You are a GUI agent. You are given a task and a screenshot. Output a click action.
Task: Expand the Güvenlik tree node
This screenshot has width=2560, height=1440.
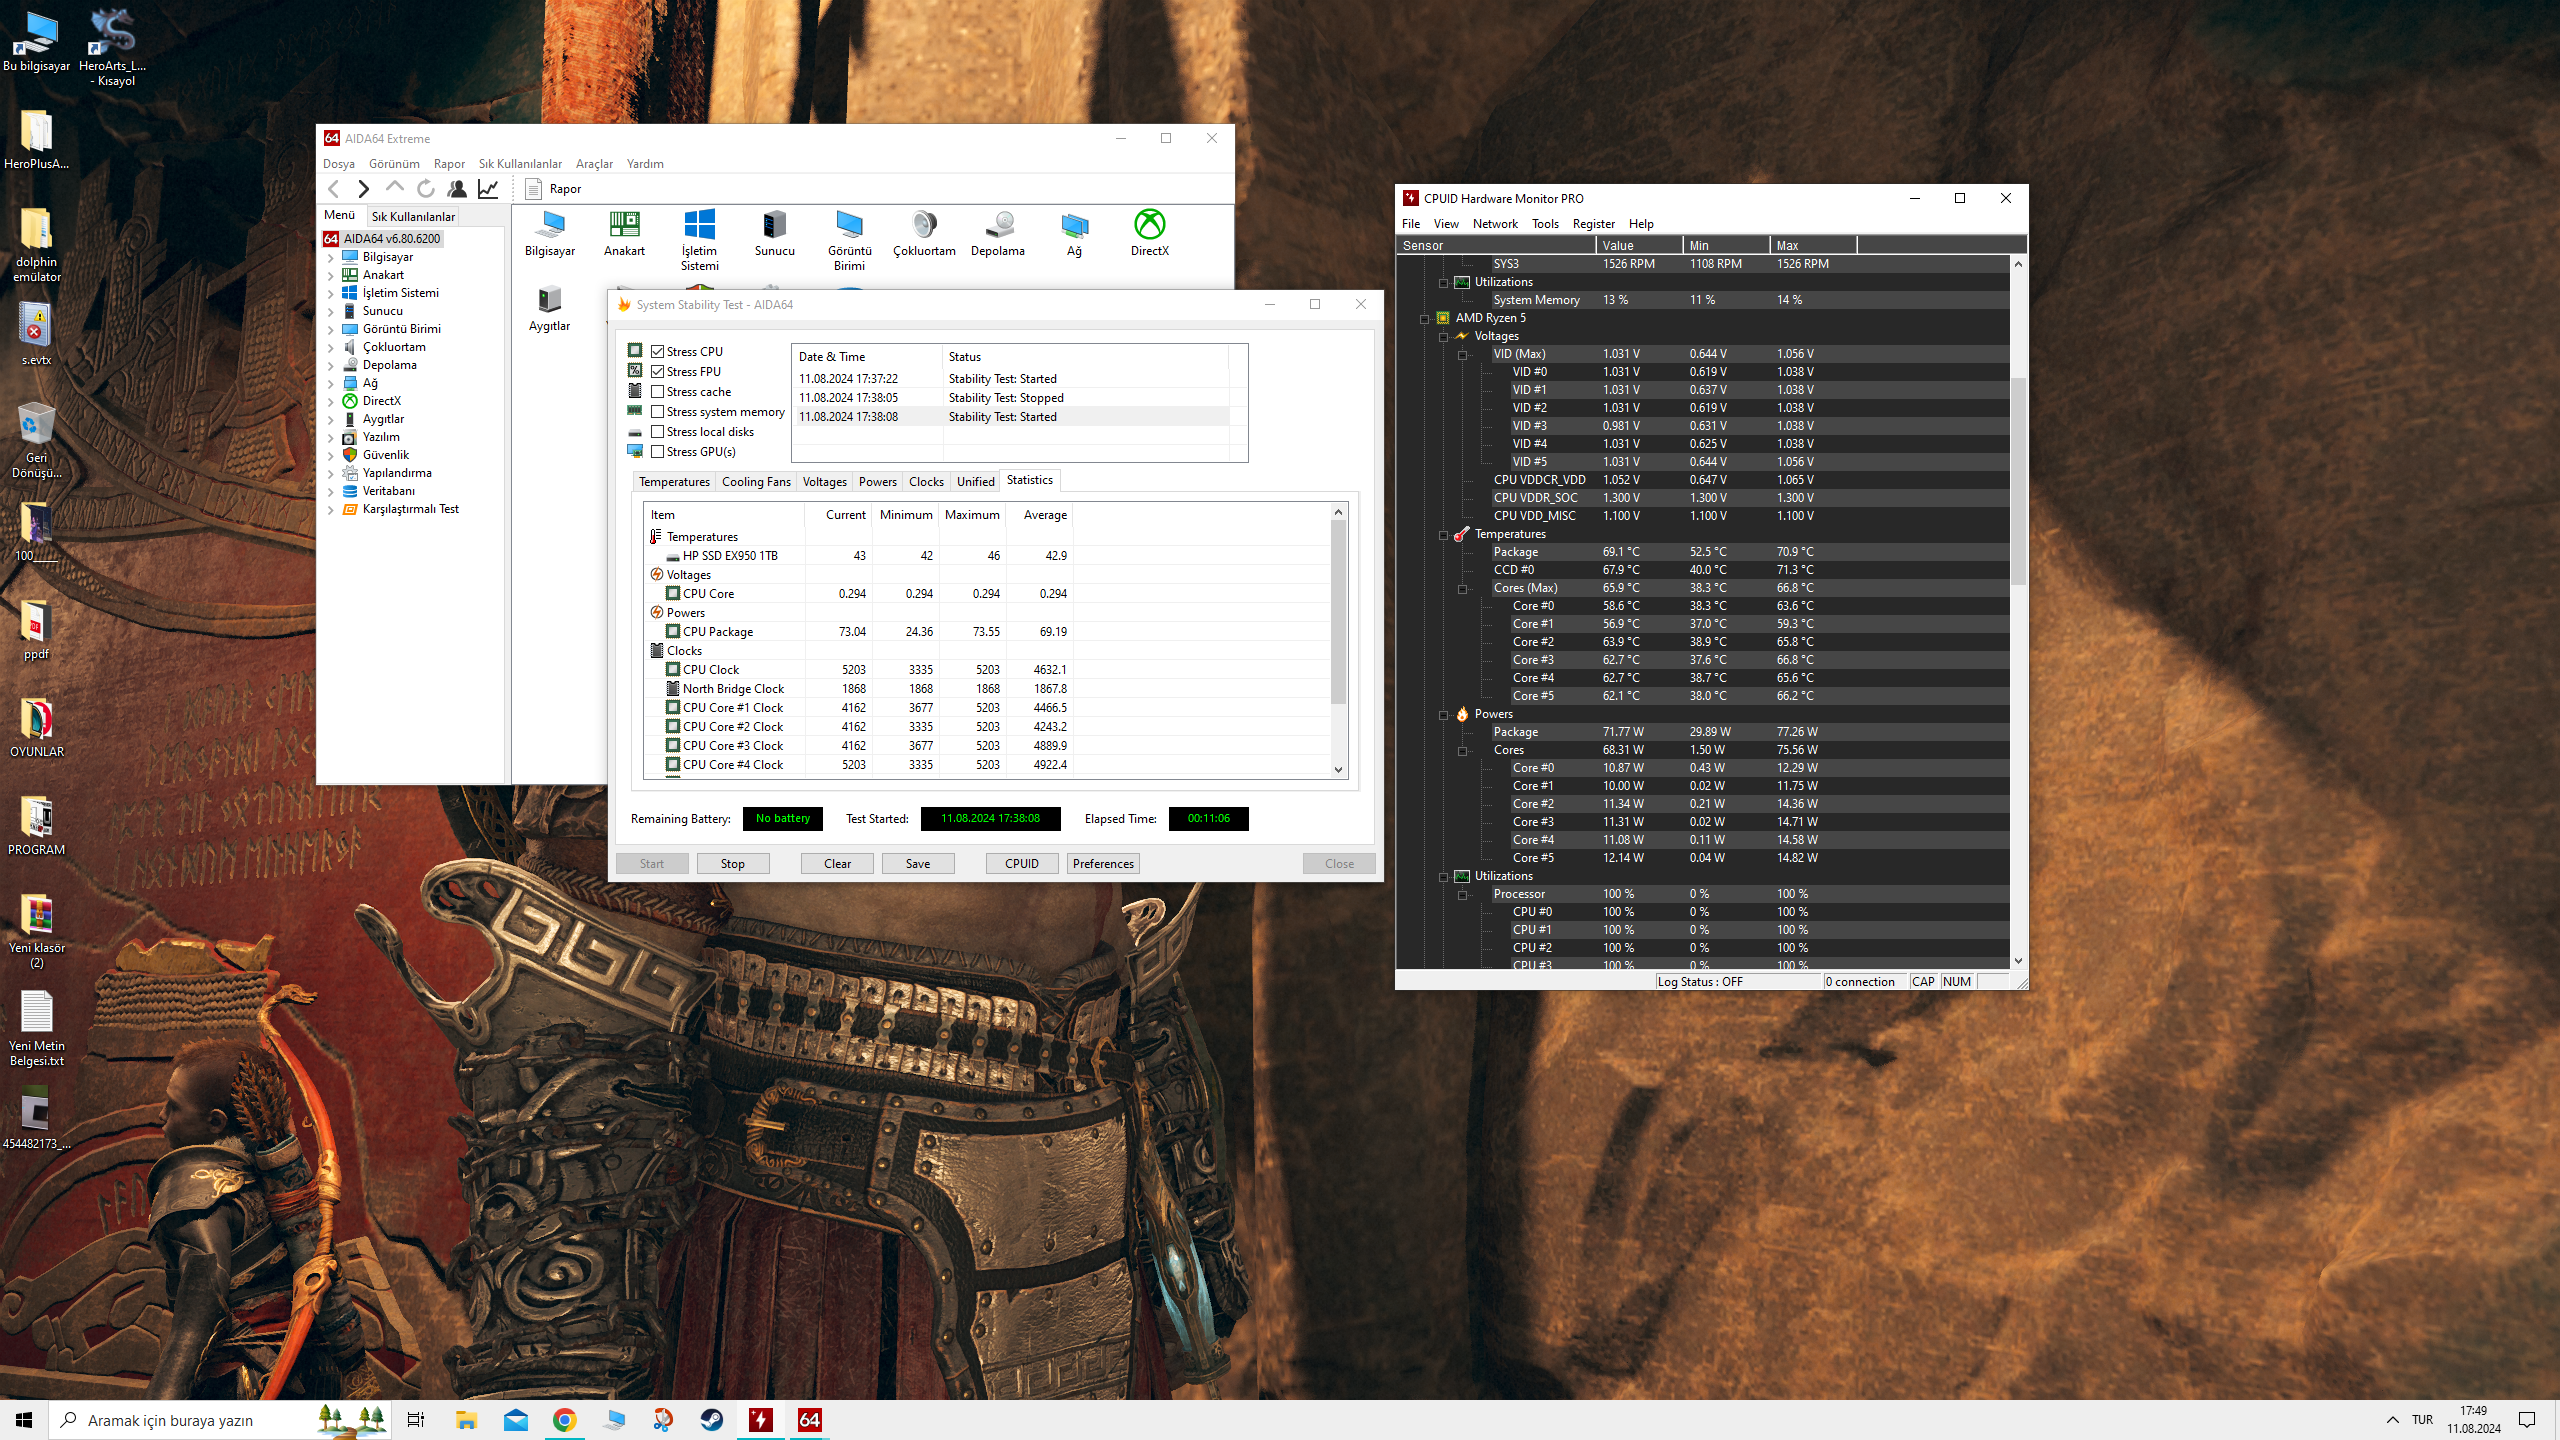(331, 455)
